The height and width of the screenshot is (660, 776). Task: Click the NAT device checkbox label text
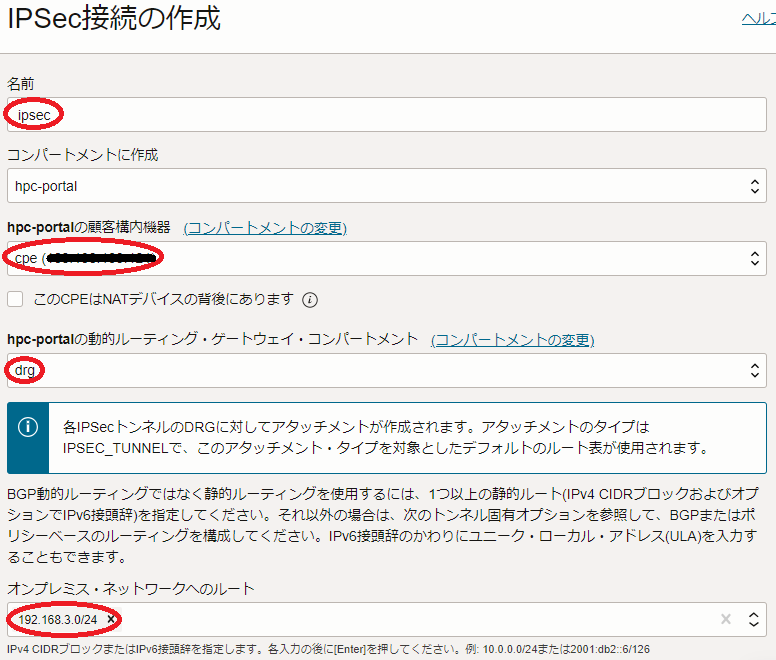[x=160, y=299]
